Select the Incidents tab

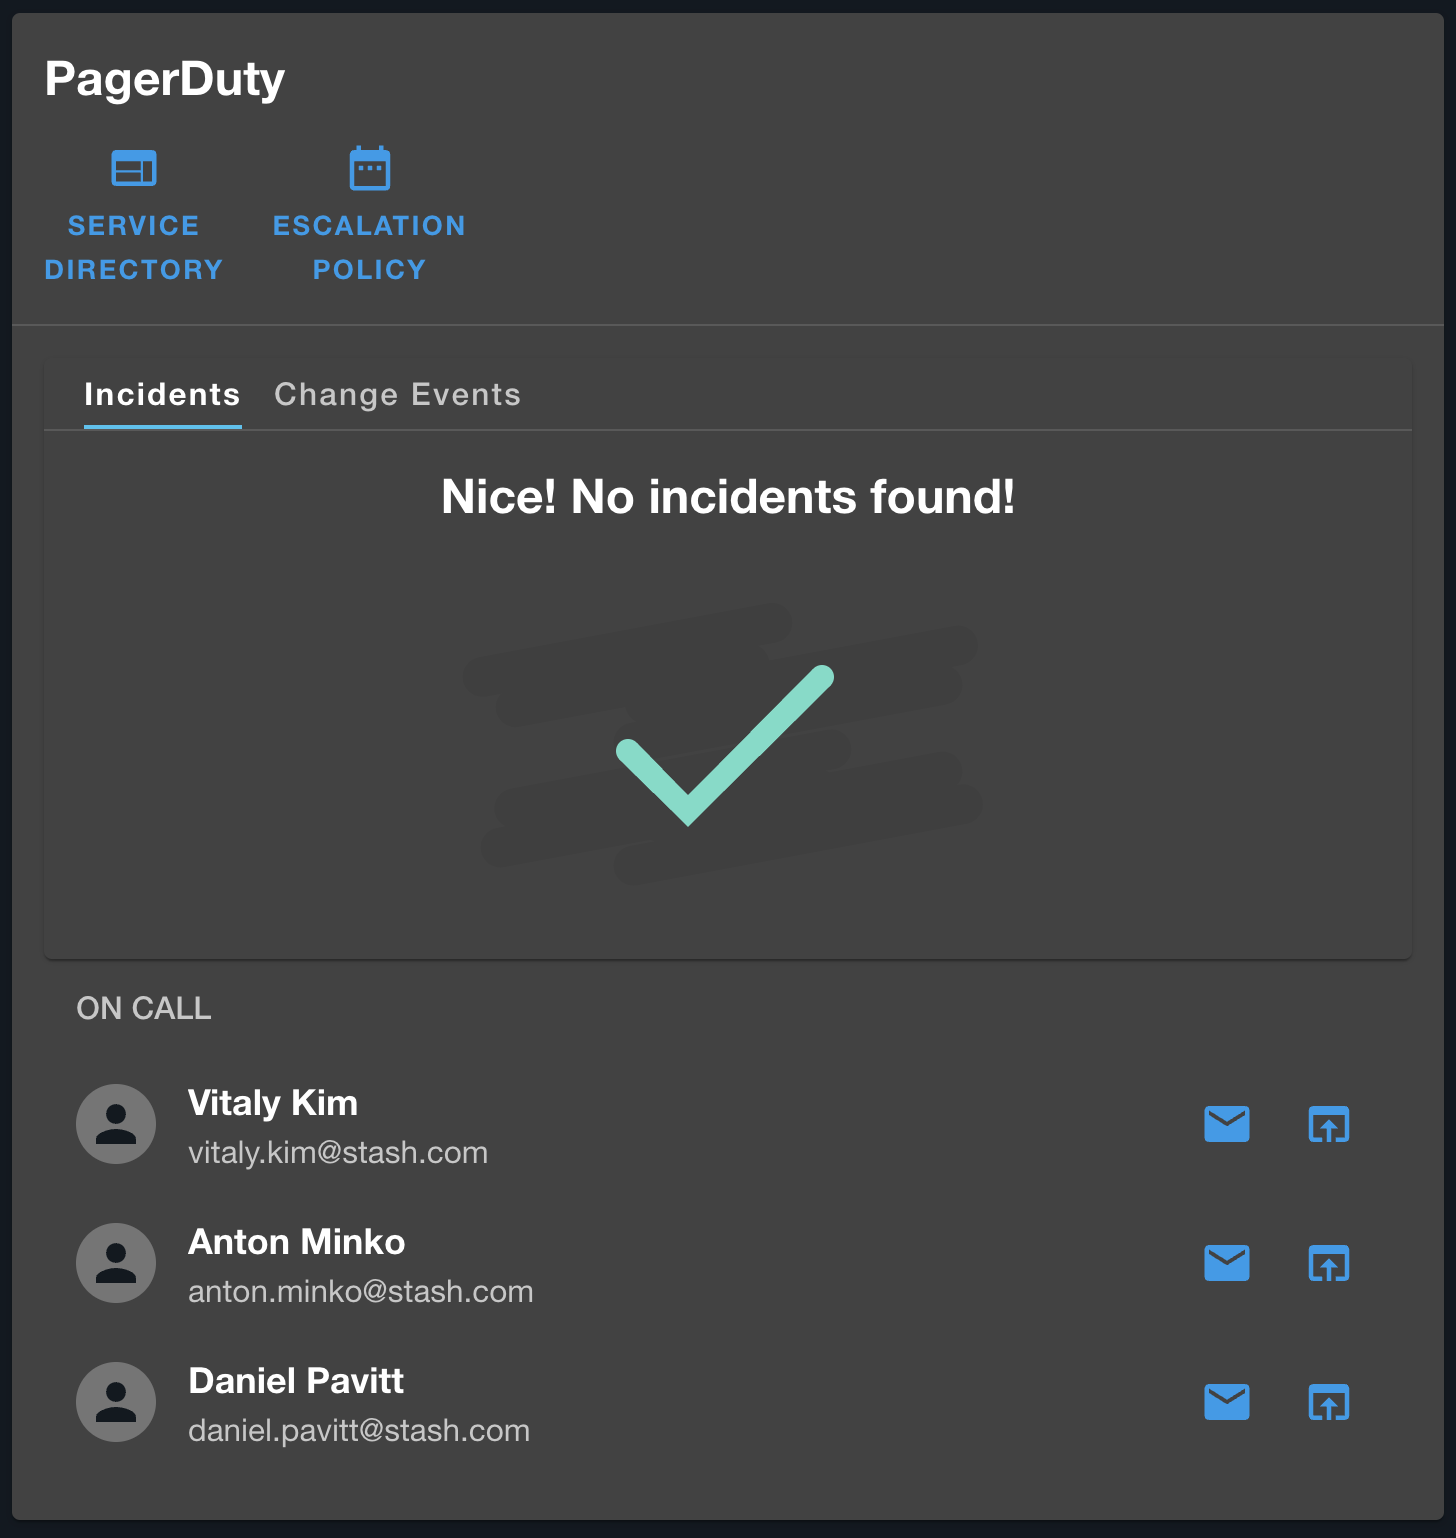(x=162, y=395)
